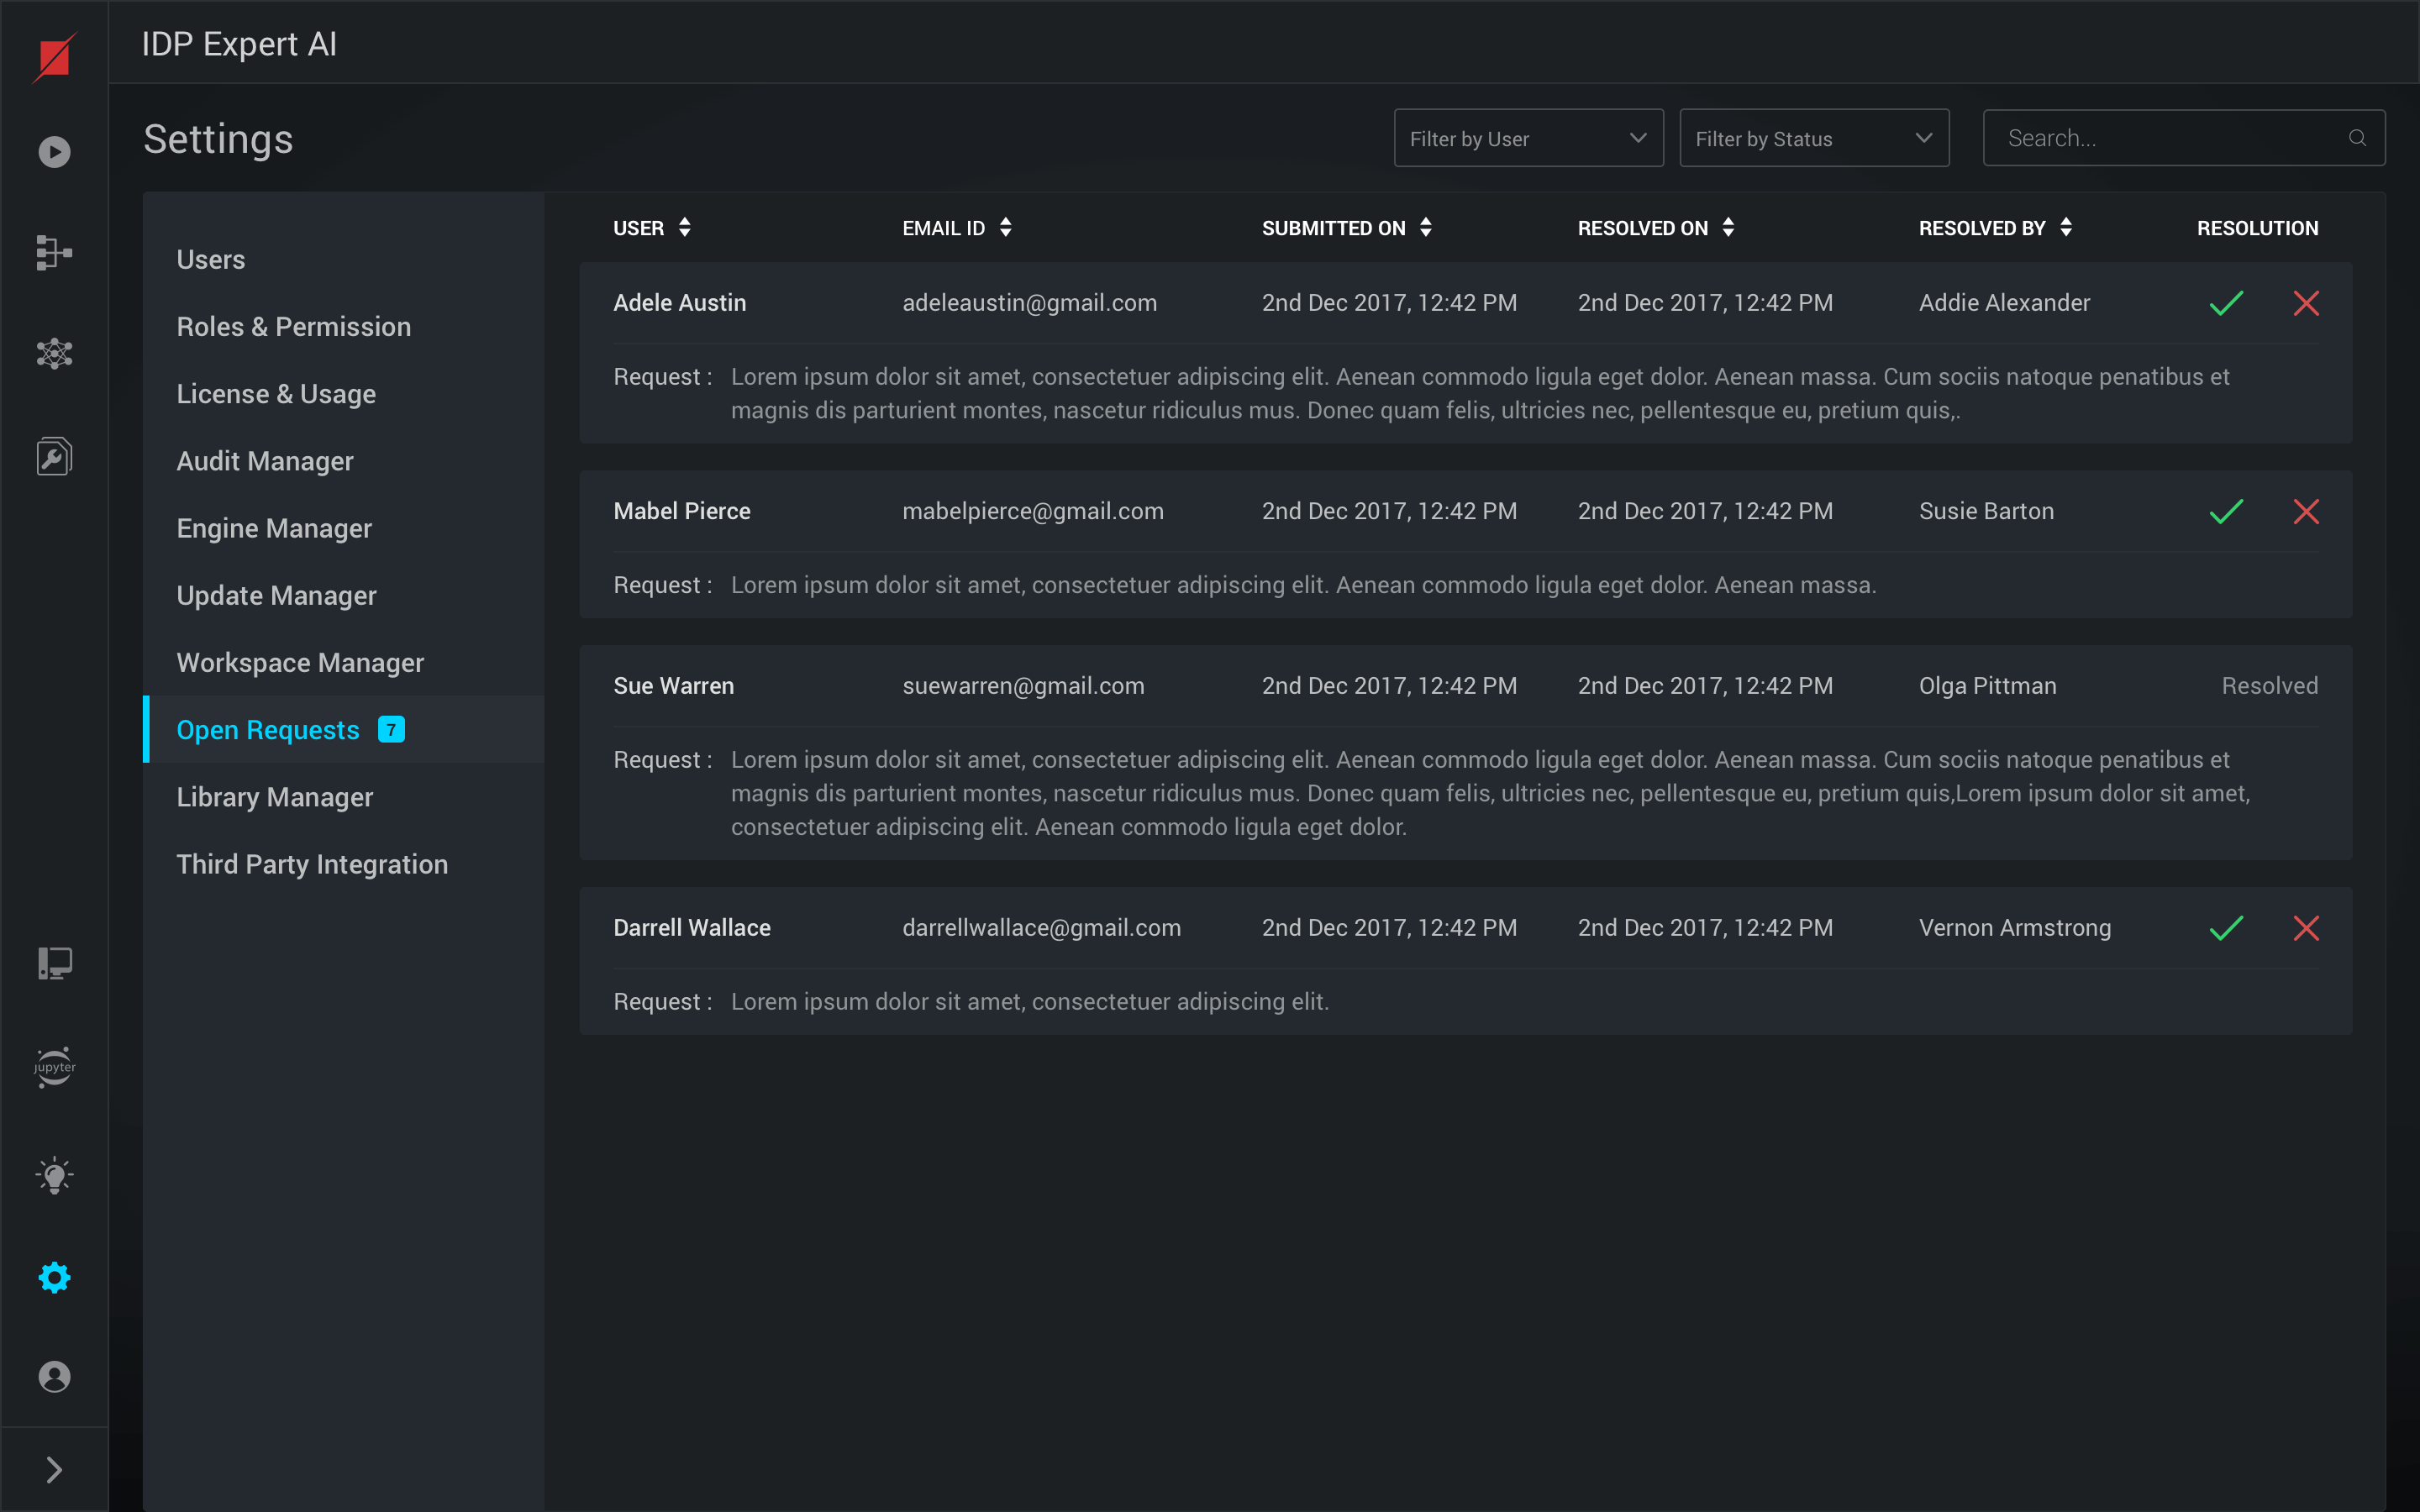This screenshot has width=2420, height=1512.
Task: Open the Filter by User dropdown
Action: pos(1528,138)
